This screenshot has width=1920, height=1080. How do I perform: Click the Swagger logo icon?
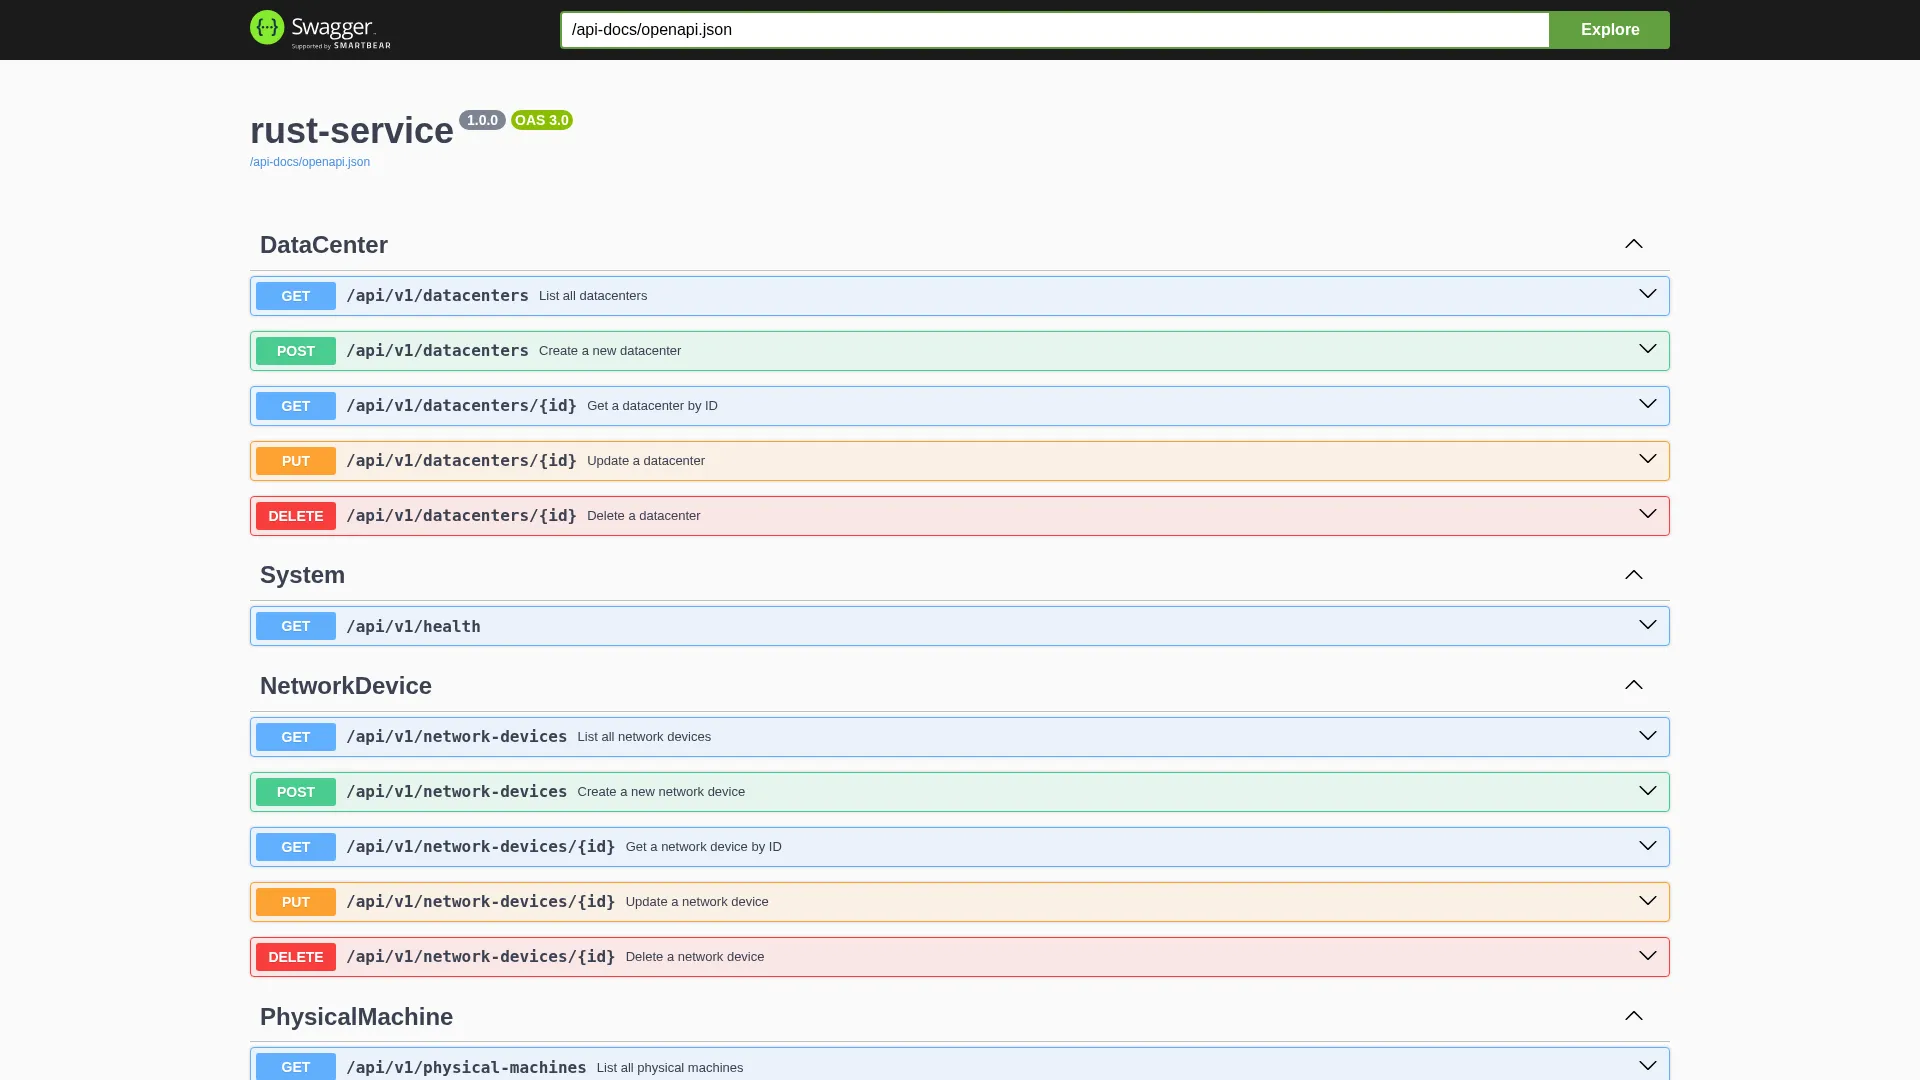[267, 27]
